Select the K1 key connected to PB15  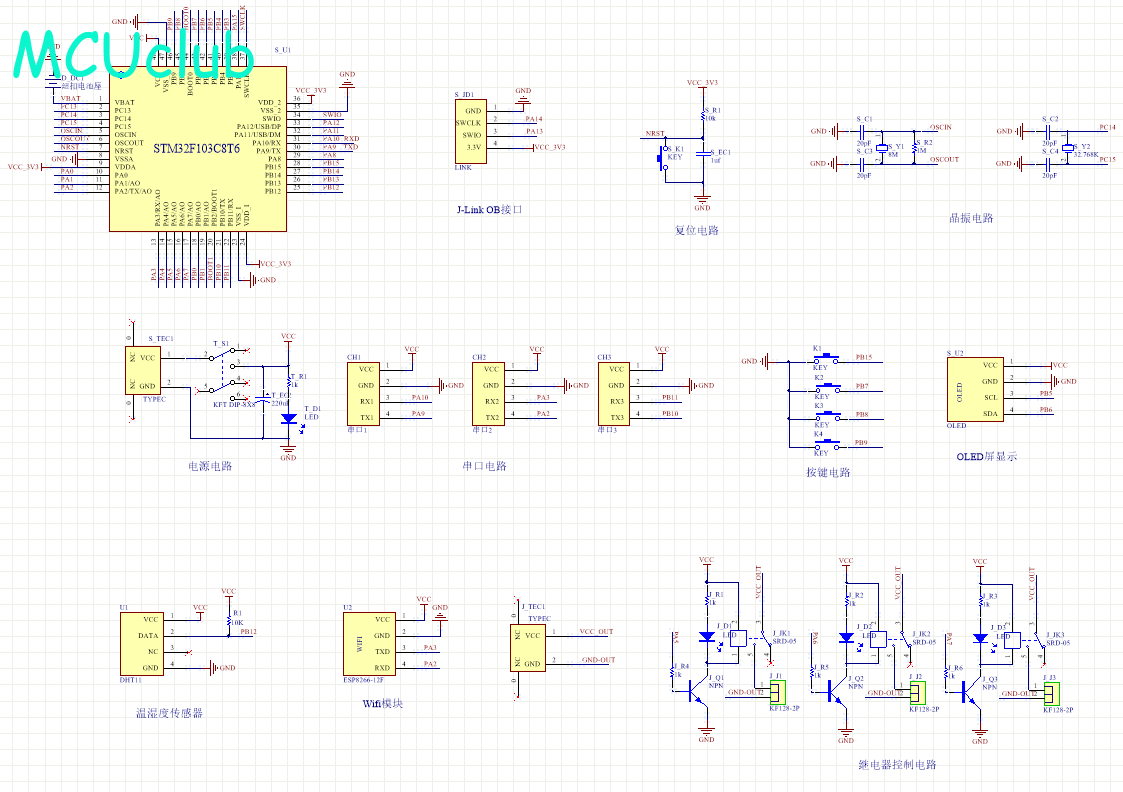coord(826,357)
